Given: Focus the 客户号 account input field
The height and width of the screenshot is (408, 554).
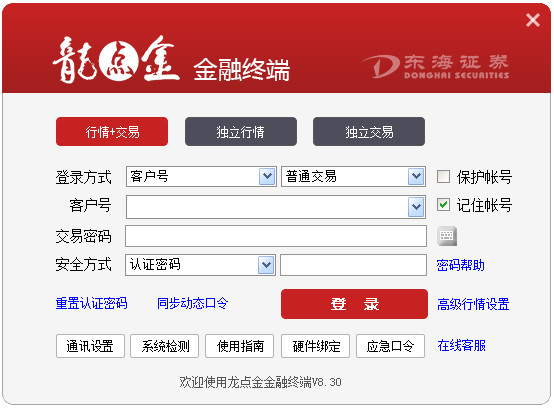Looking at the screenshot, I should tap(267, 207).
